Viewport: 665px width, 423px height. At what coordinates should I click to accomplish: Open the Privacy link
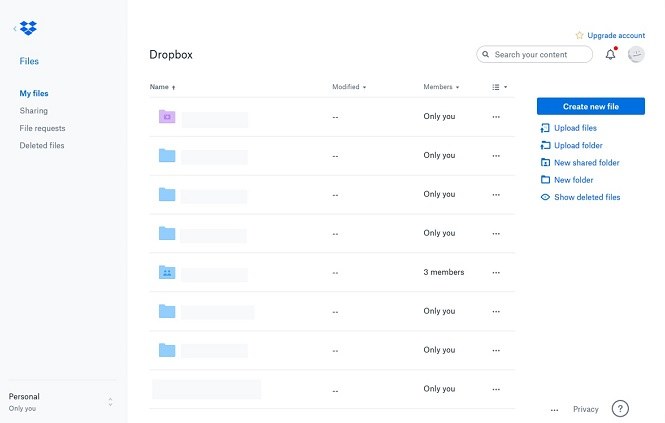586,409
